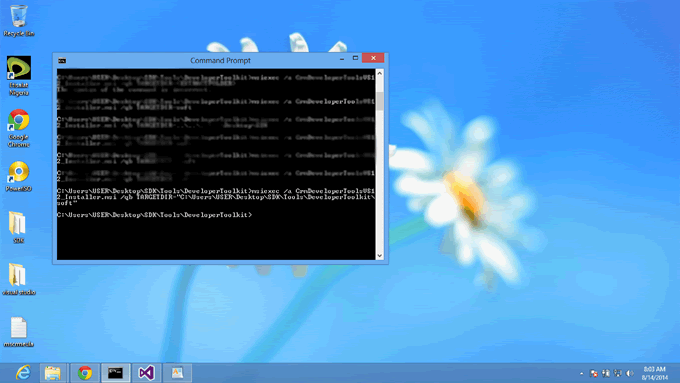Open the Etisalat Nigeria desktop shortcut

[x=19, y=75]
